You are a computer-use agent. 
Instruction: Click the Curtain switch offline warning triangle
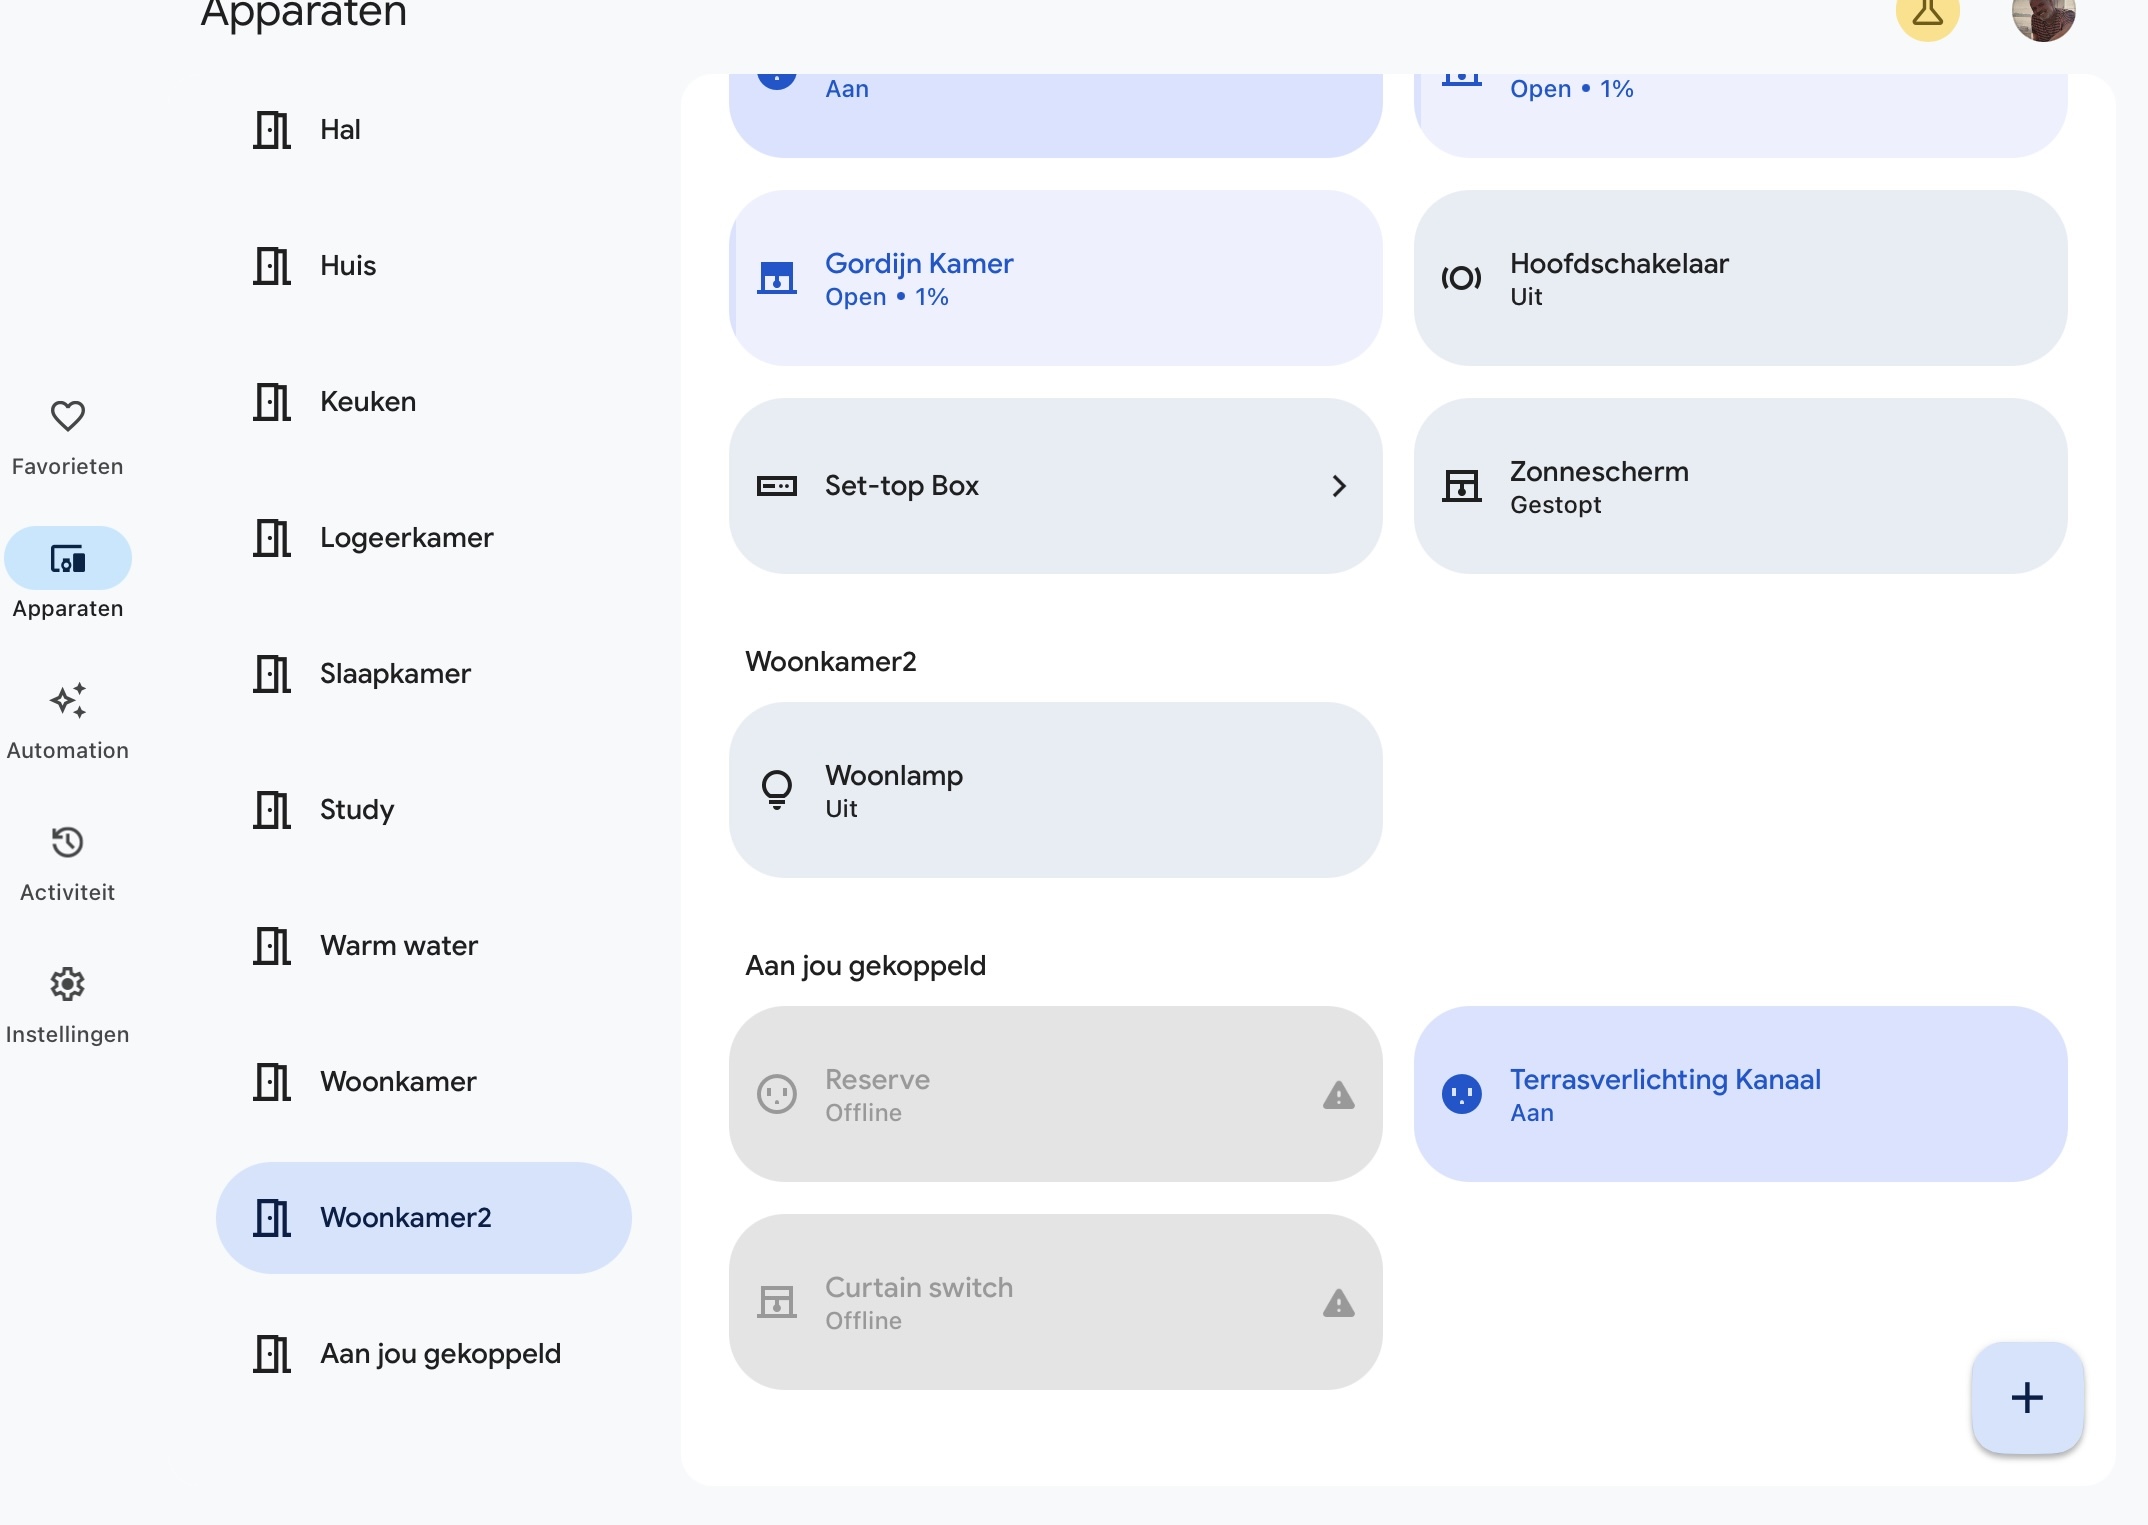[x=1338, y=1303]
